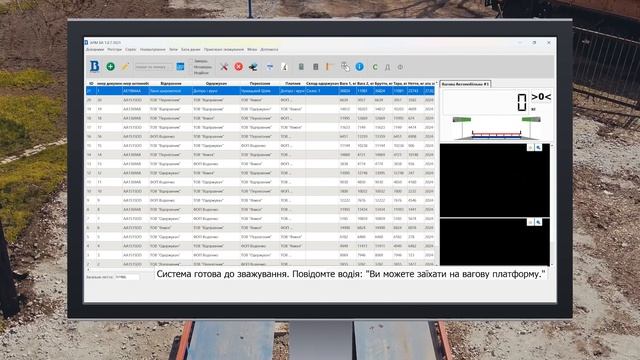Click the left green traffic light sign
This screenshot has height=360, width=640.
coord(462,120)
